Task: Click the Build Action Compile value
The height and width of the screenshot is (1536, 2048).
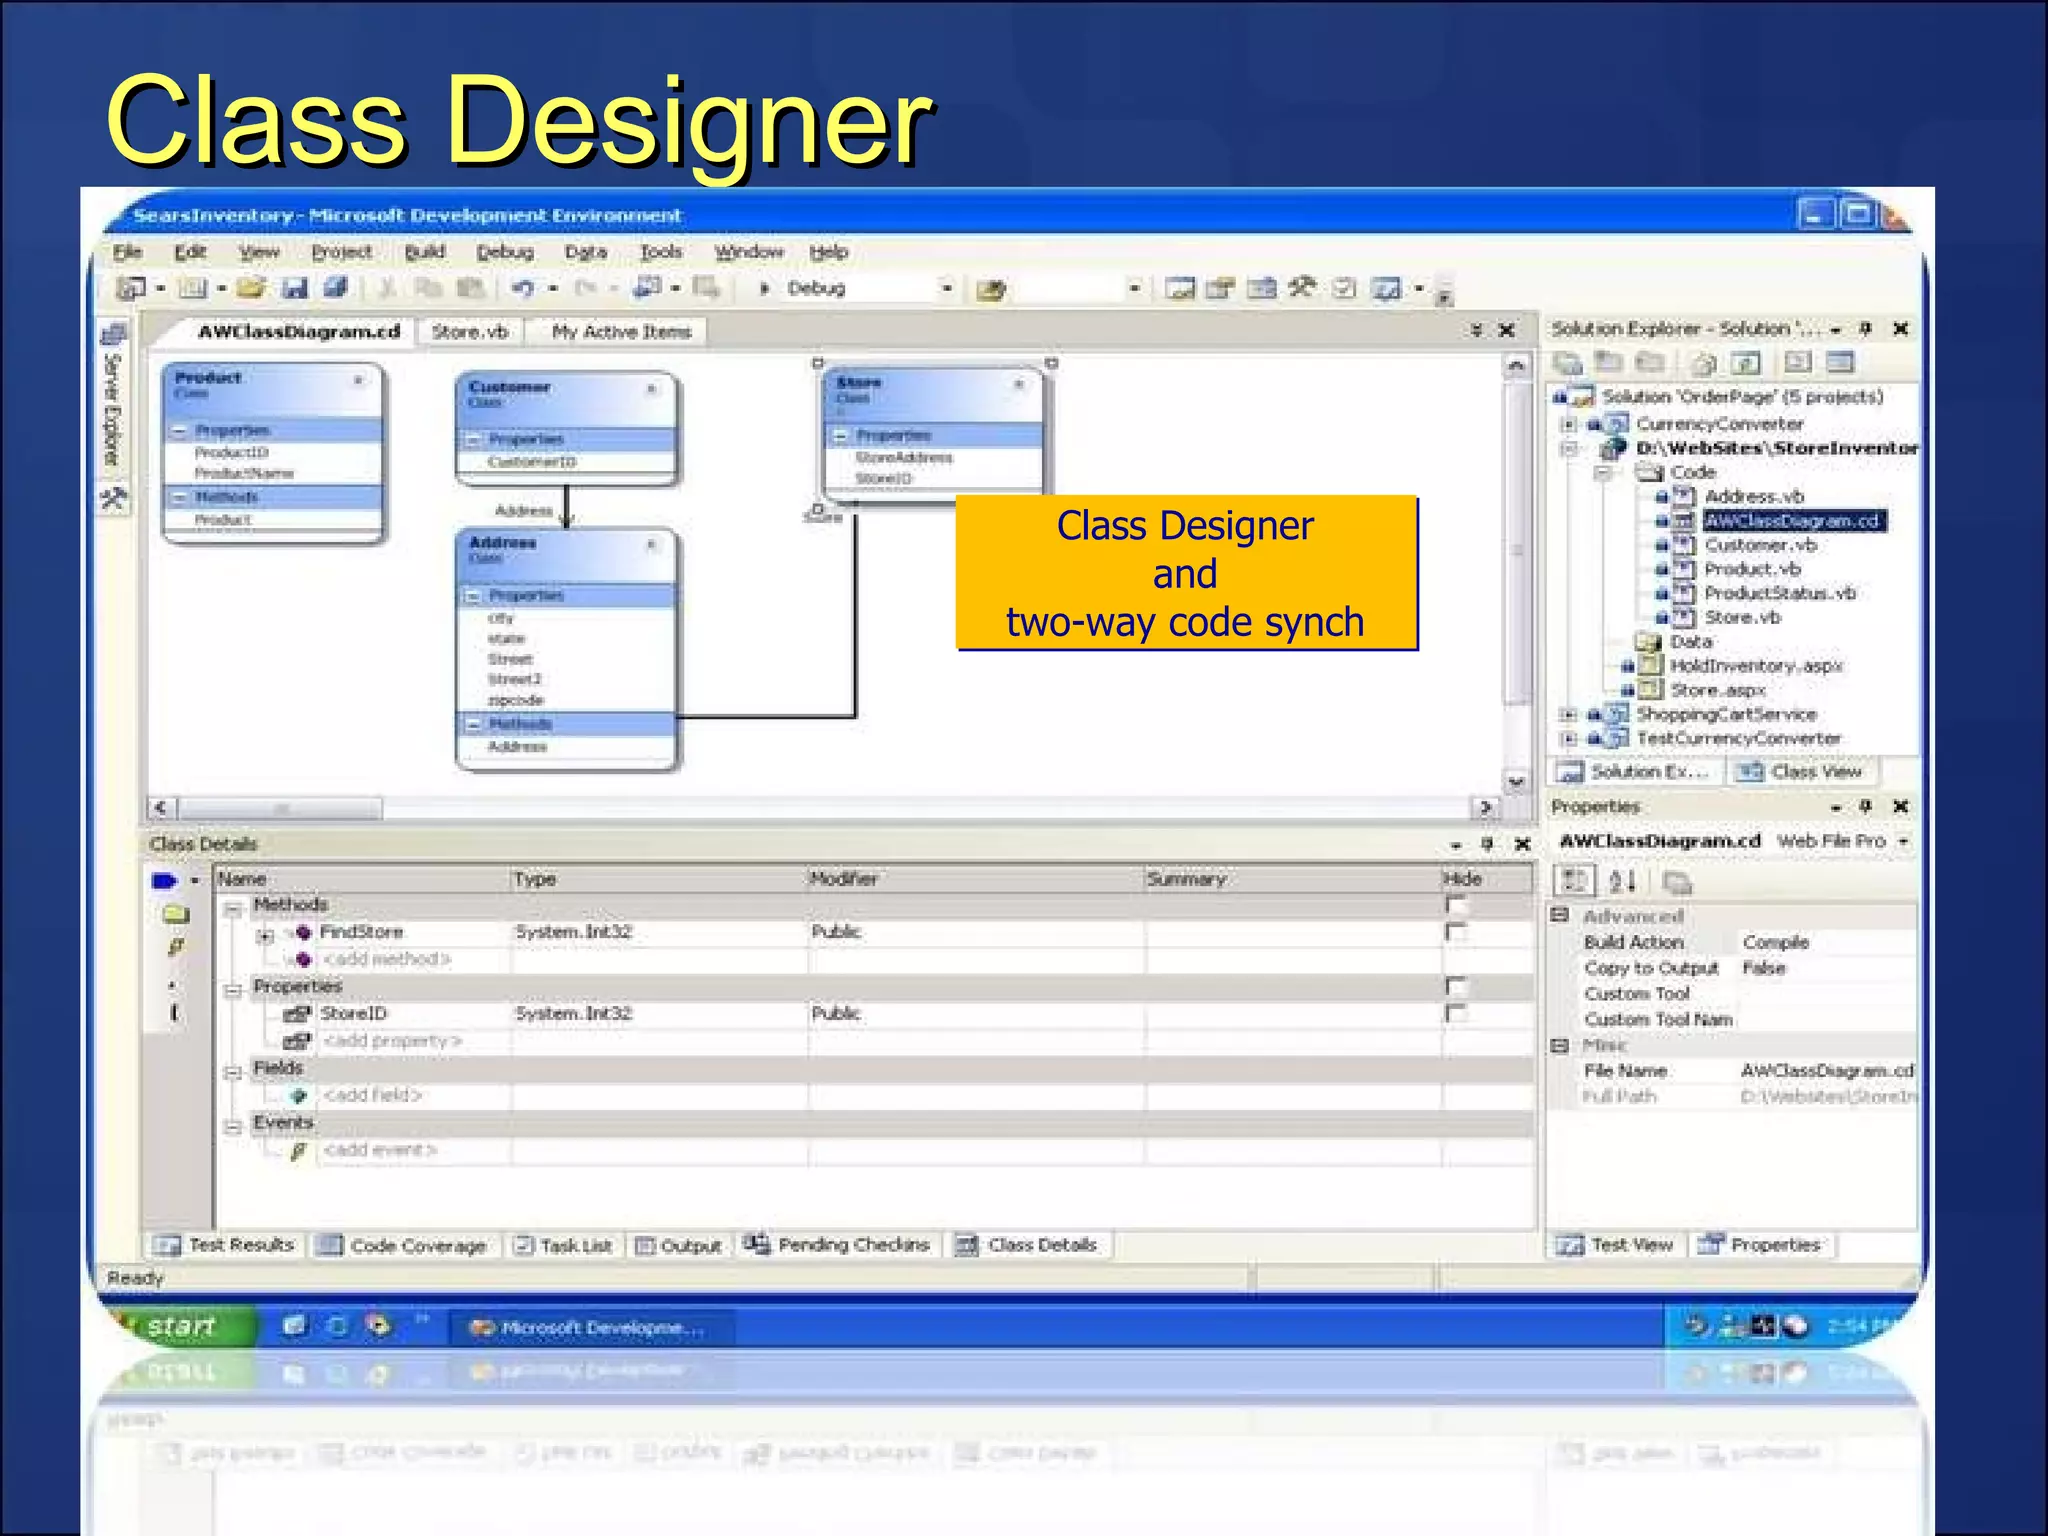Action: (1775, 943)
